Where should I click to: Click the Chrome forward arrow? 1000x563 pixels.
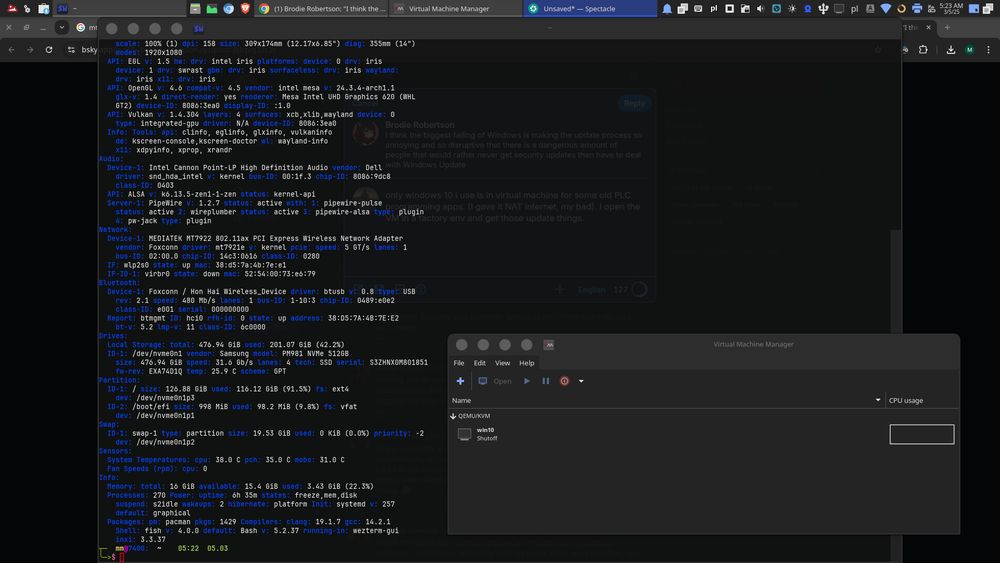[30, 49]
